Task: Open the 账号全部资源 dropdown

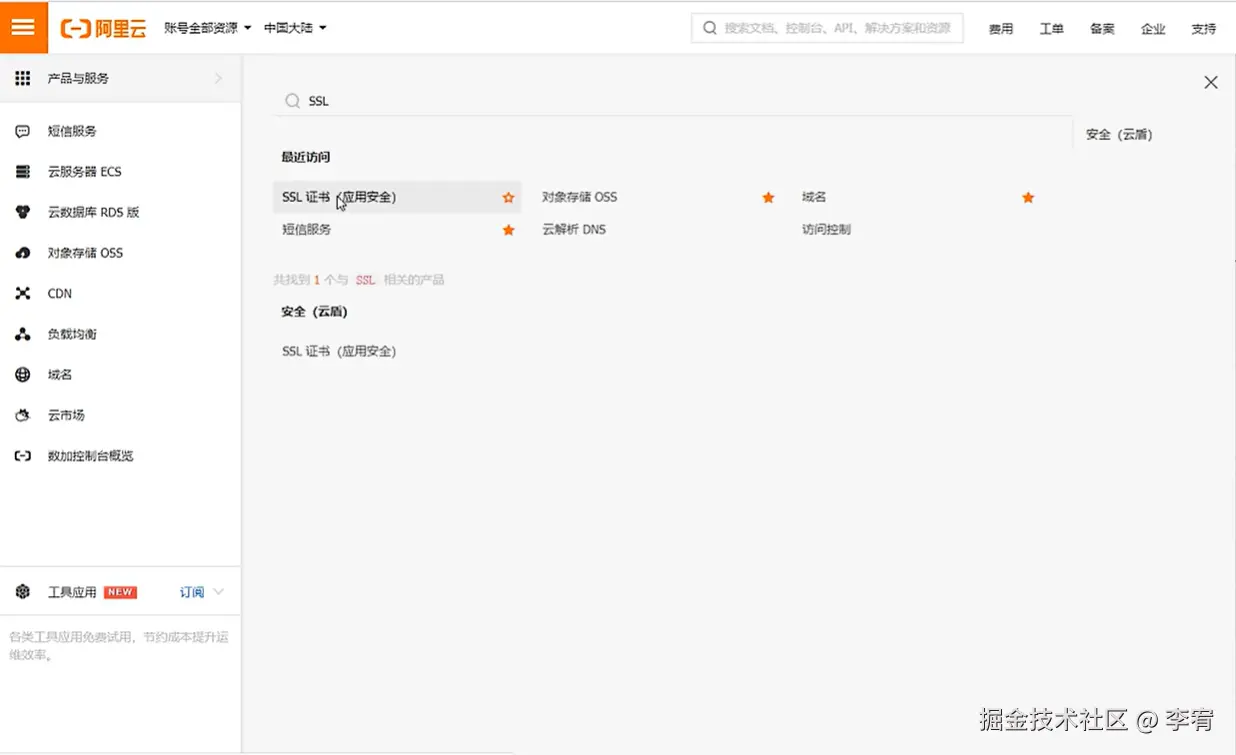Action: [x=208, y=28]
